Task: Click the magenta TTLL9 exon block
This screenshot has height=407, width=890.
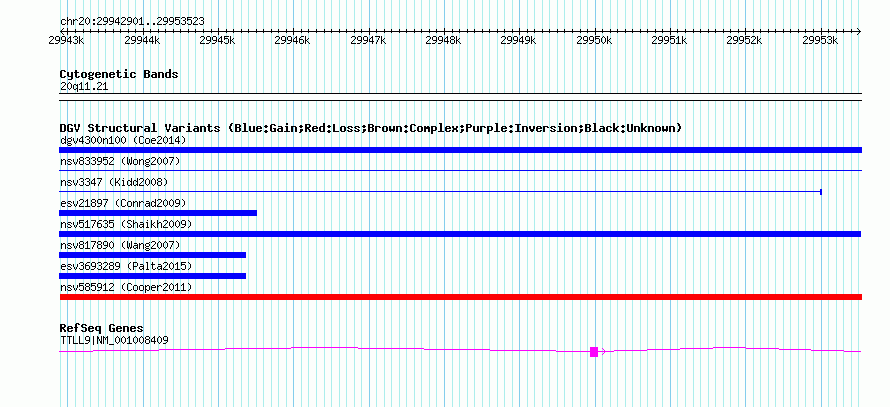Action: [594, 352]
